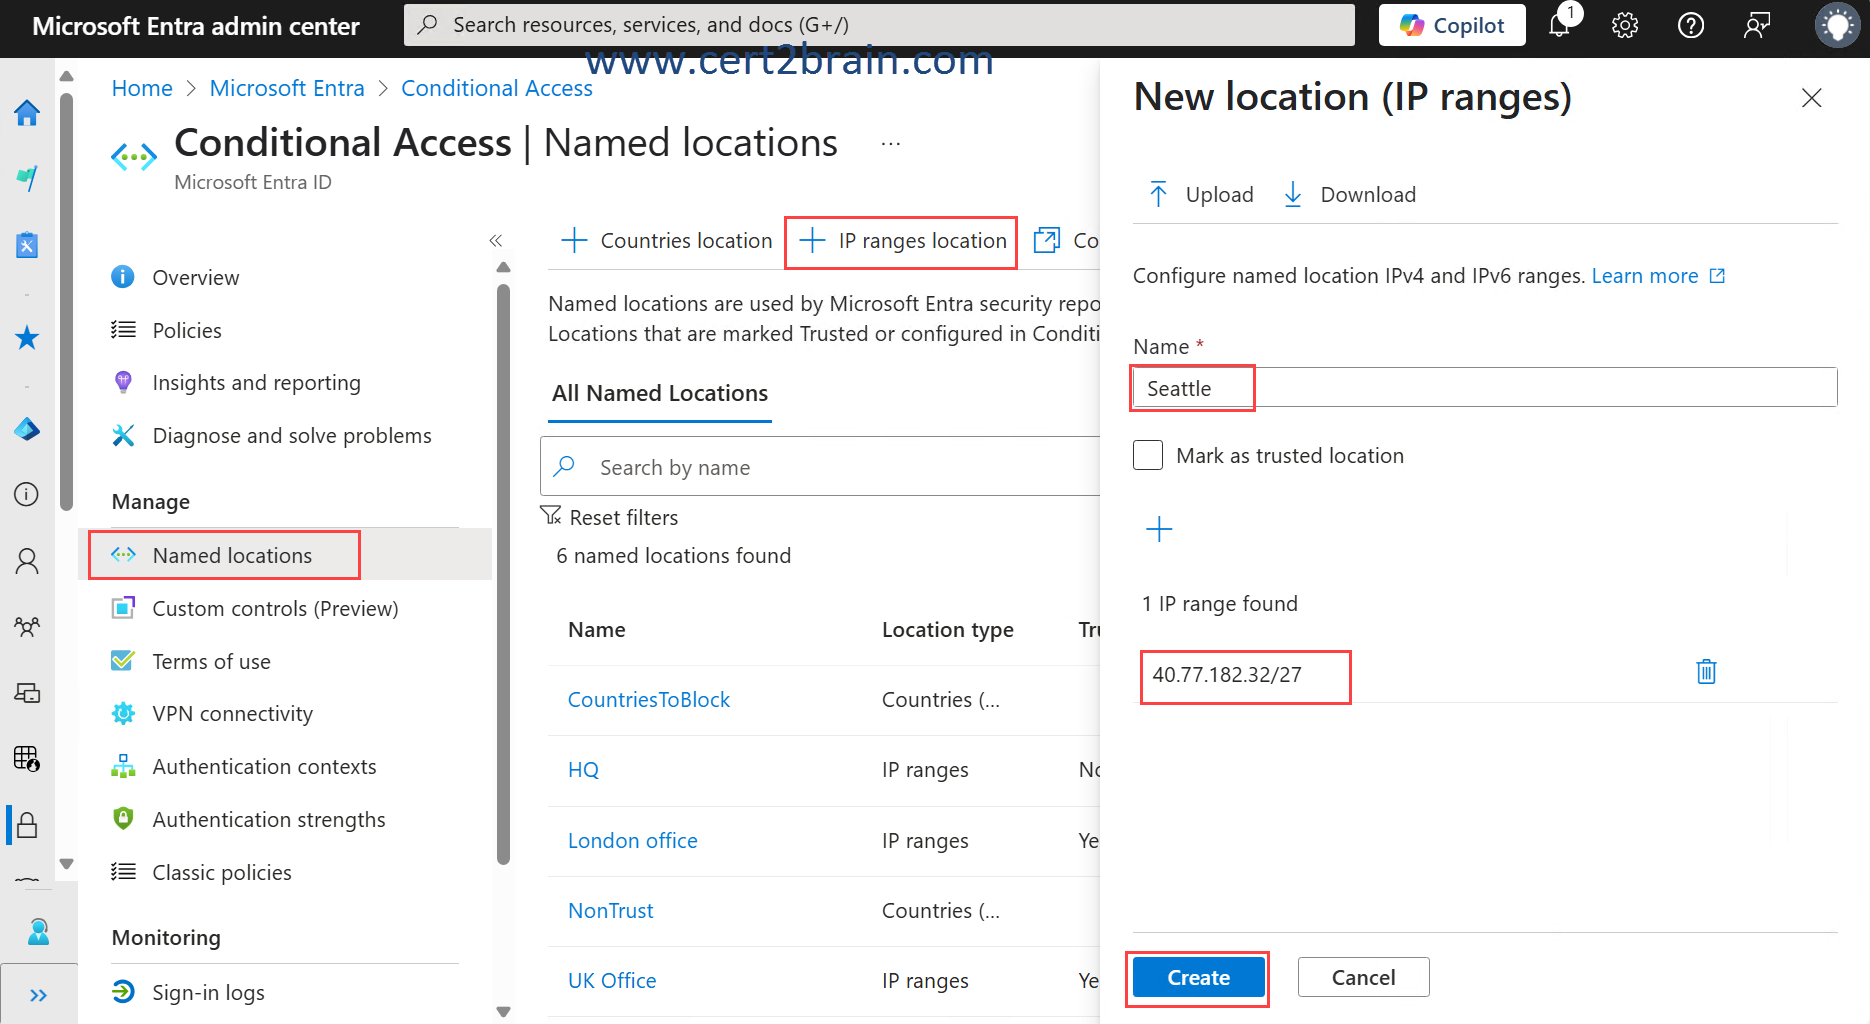Open the Devices icon in left rail

point(27,692)
